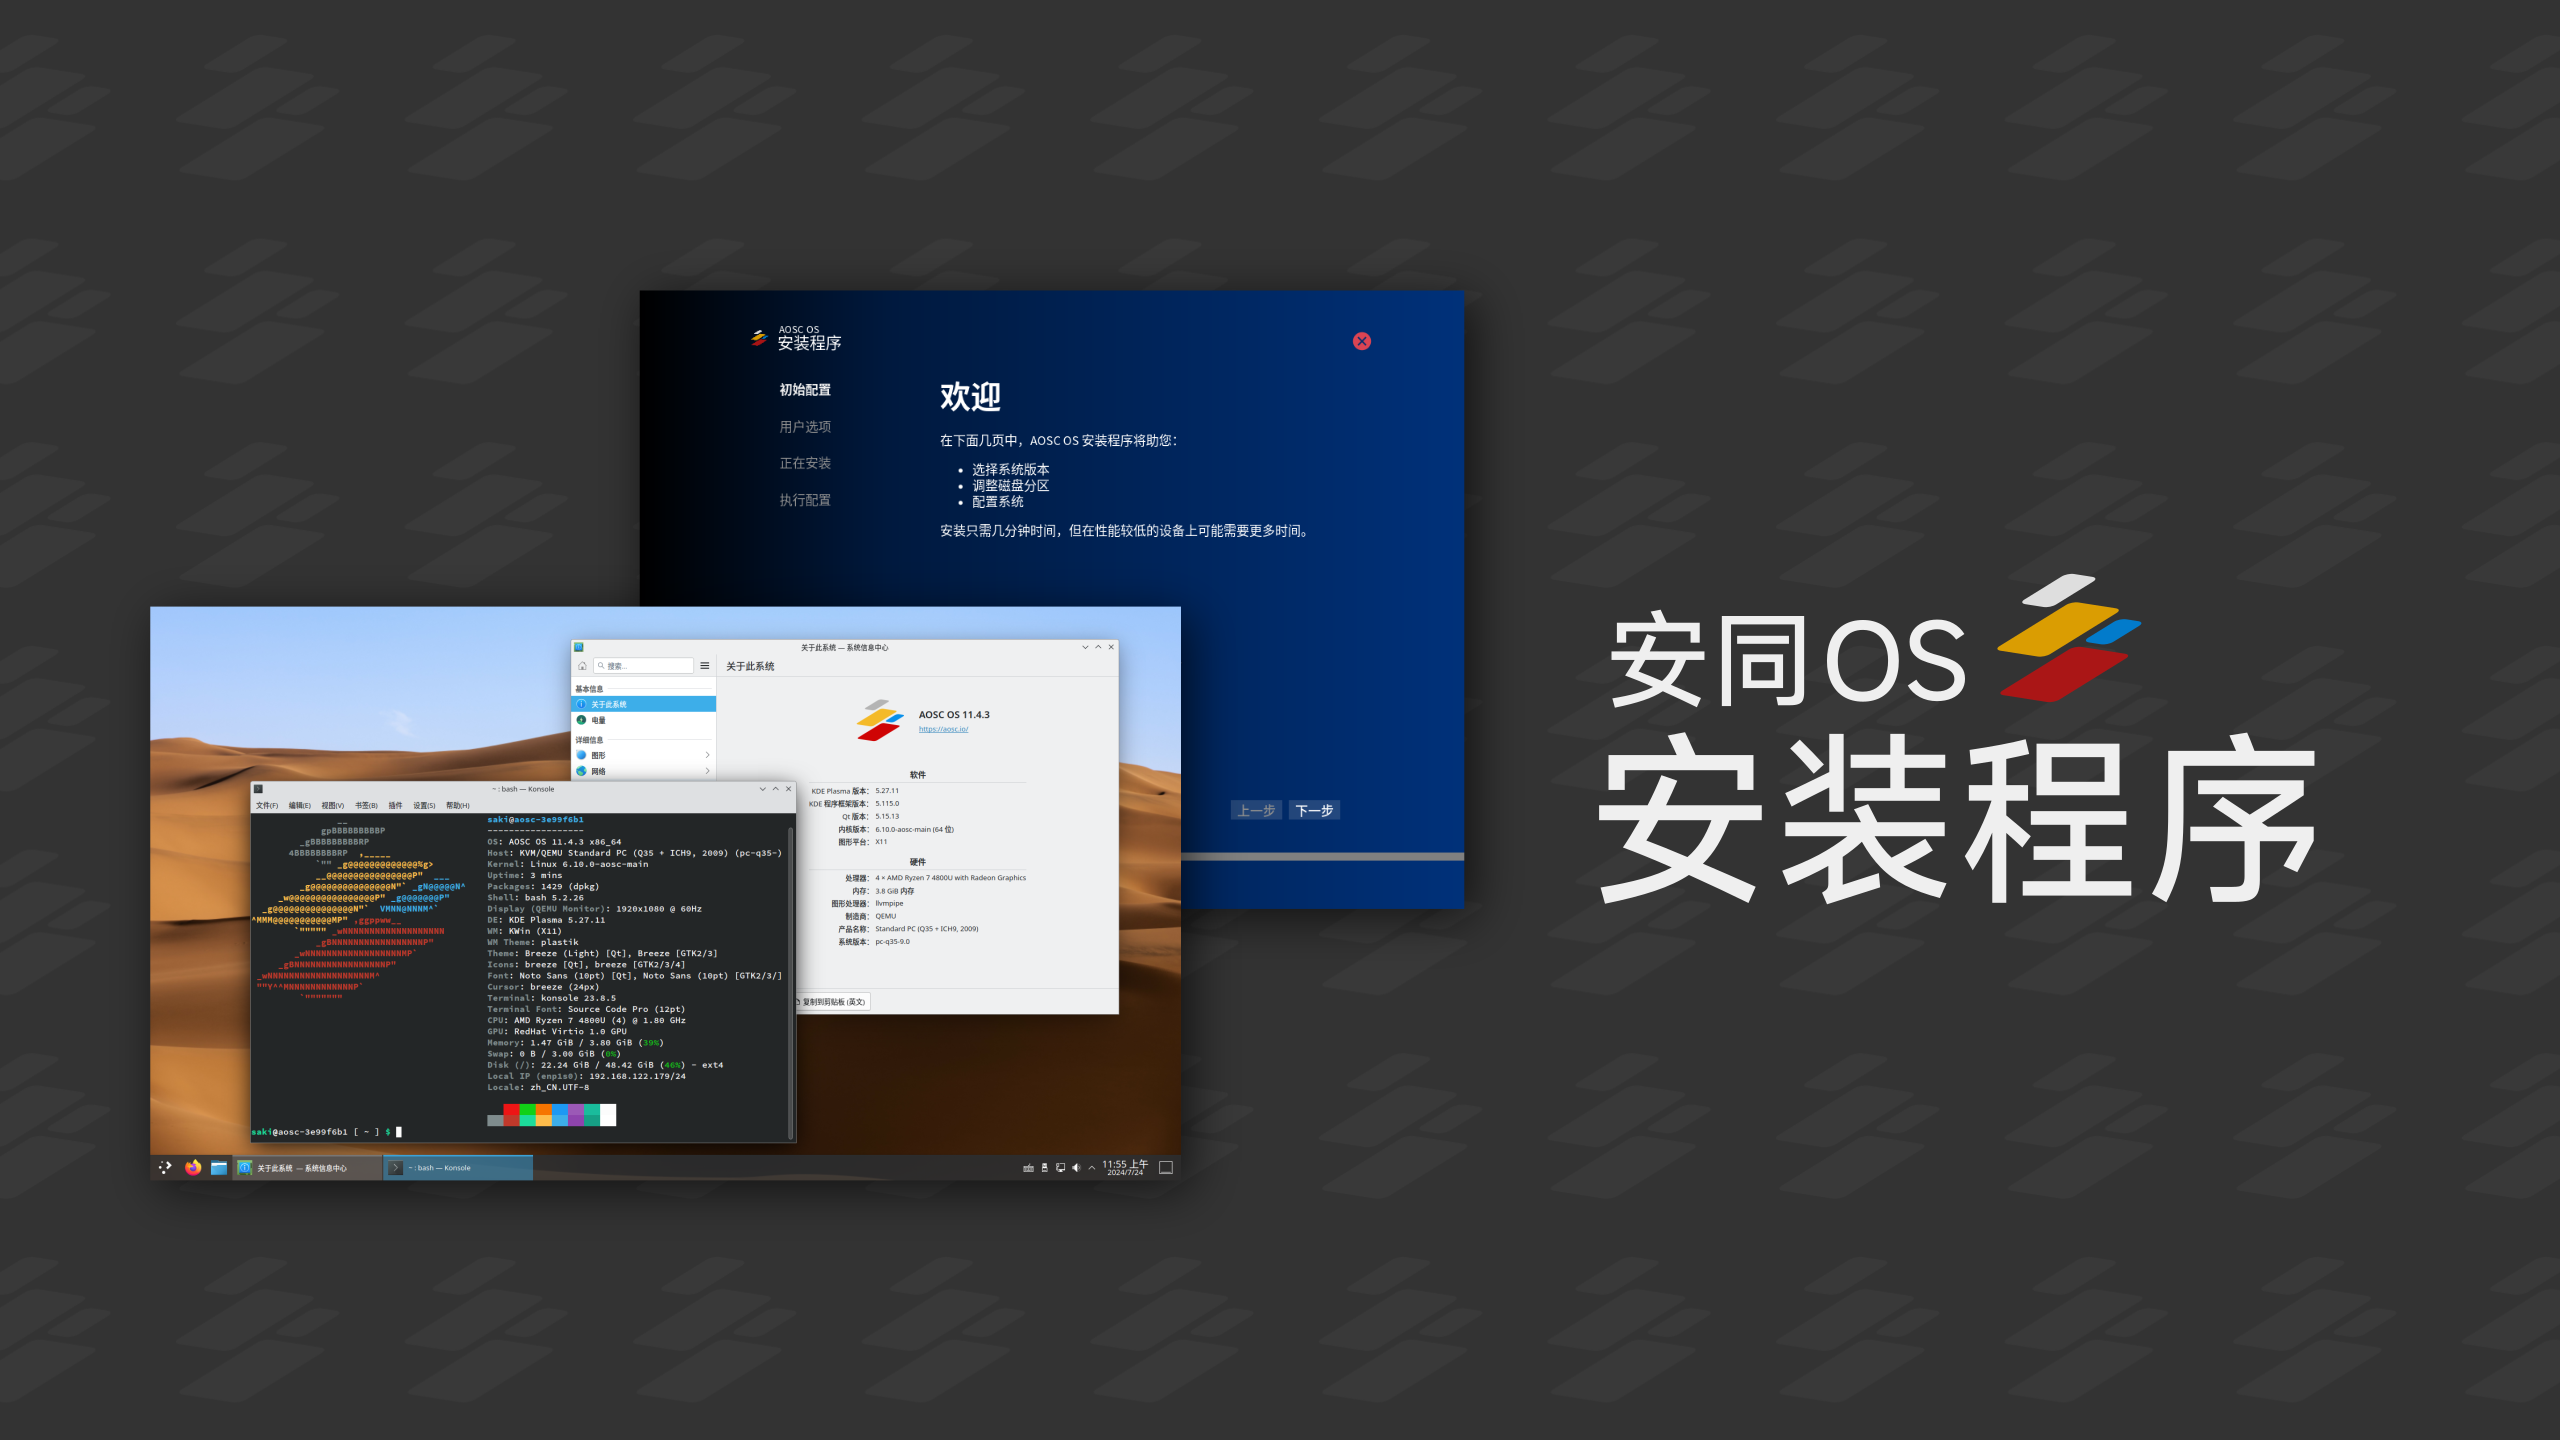Screen dimensions: 2560x1440
Task: Click the volume icon in system tray
Action: [x=1076, y=1167]
